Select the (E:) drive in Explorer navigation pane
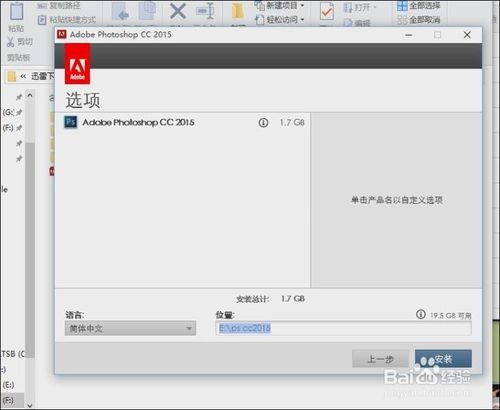This screenshot has width=500, height=410. tap(8, 385)
